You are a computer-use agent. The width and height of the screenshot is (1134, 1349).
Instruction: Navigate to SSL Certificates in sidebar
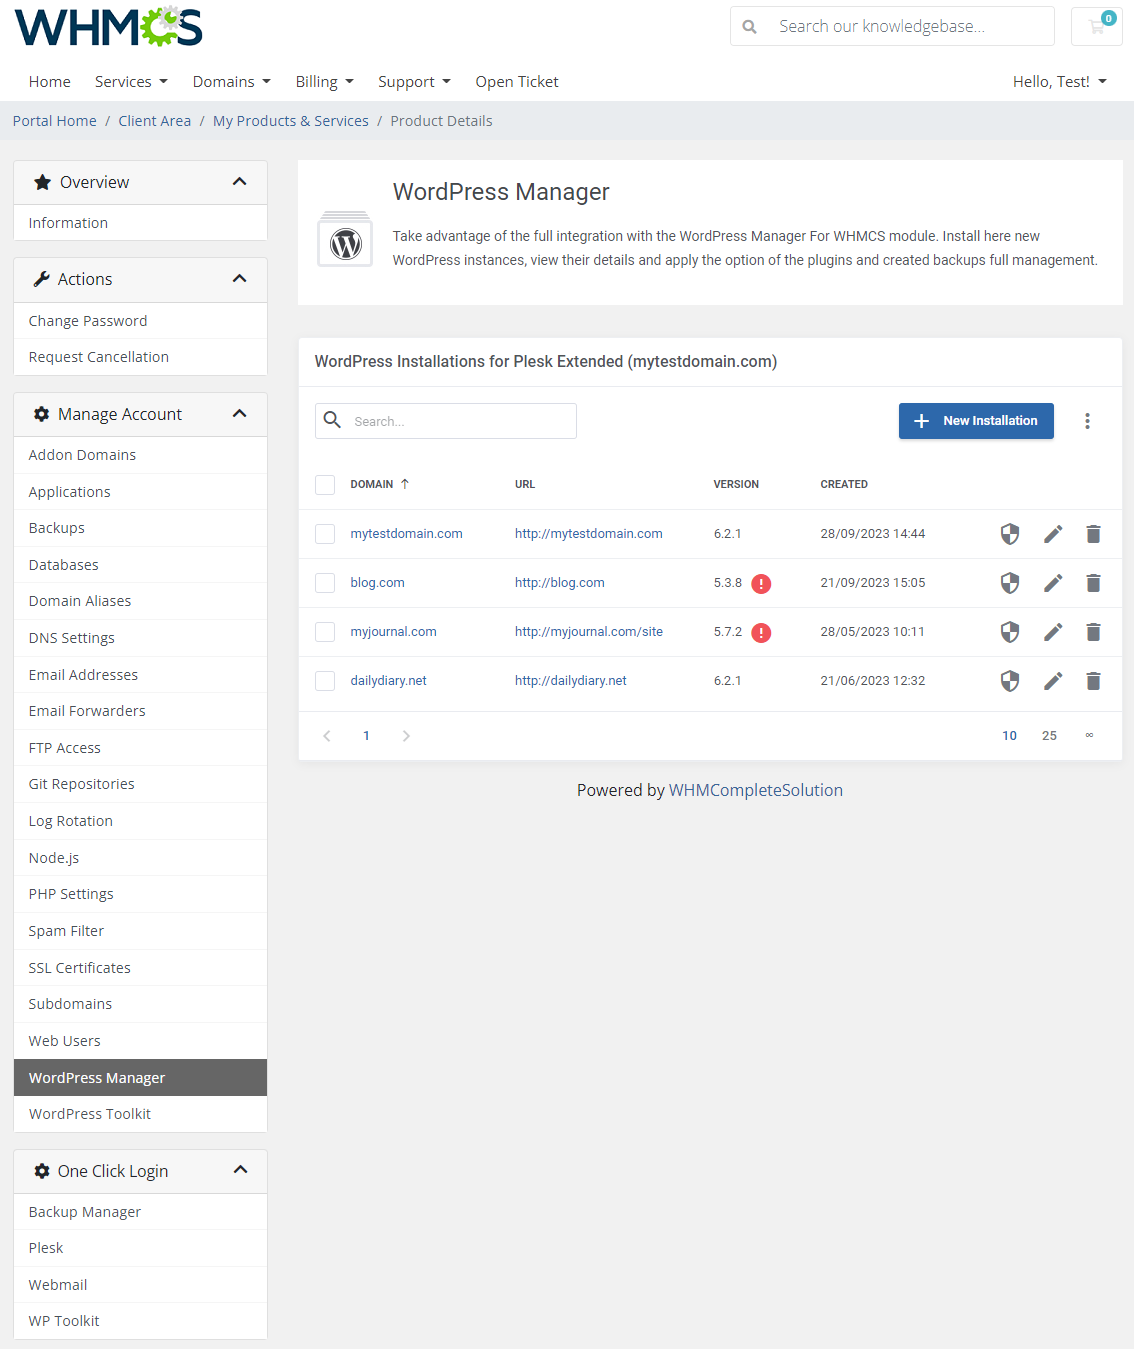click(79, 967)
